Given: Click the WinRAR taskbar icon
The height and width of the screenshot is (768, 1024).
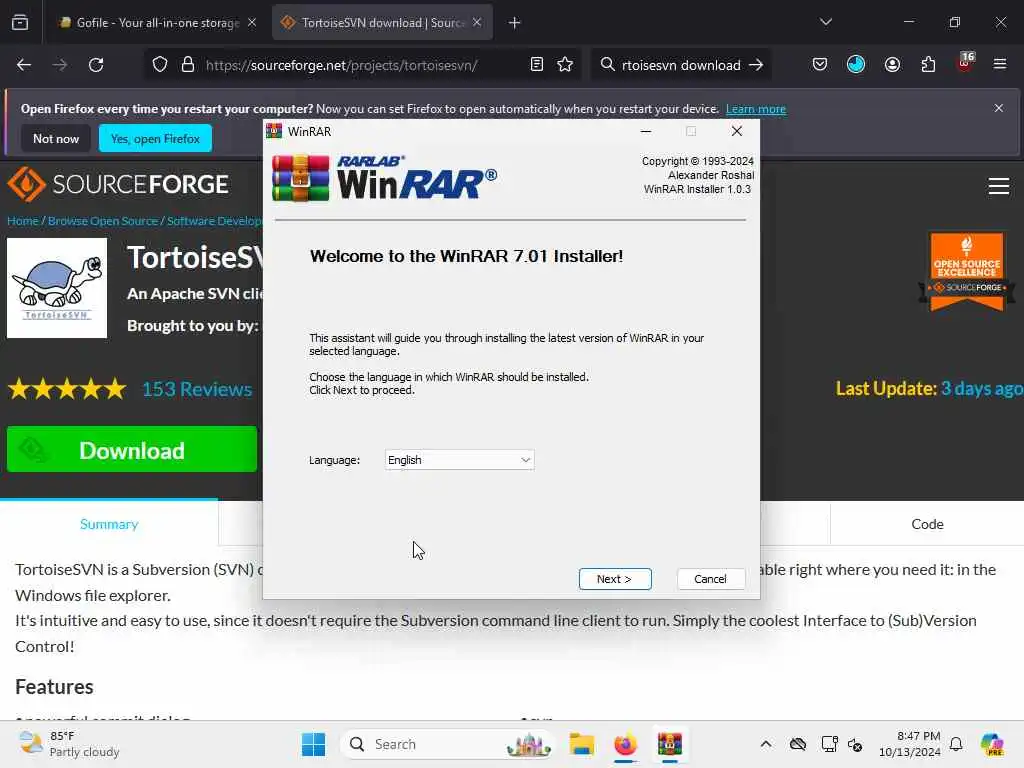Looking at the screenshot, I should [669, 744].
